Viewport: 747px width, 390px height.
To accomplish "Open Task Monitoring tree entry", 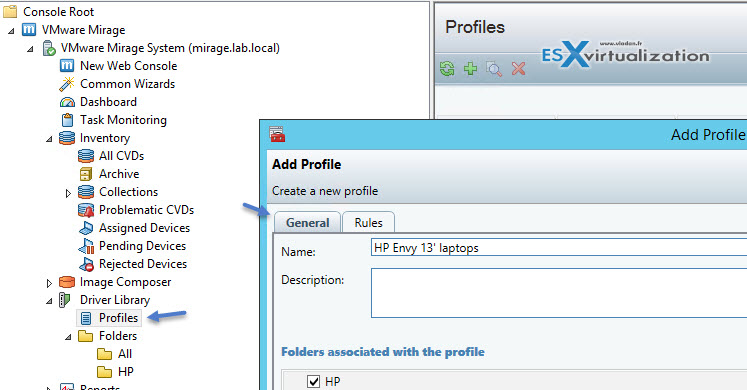I will [x=123, y=120].
